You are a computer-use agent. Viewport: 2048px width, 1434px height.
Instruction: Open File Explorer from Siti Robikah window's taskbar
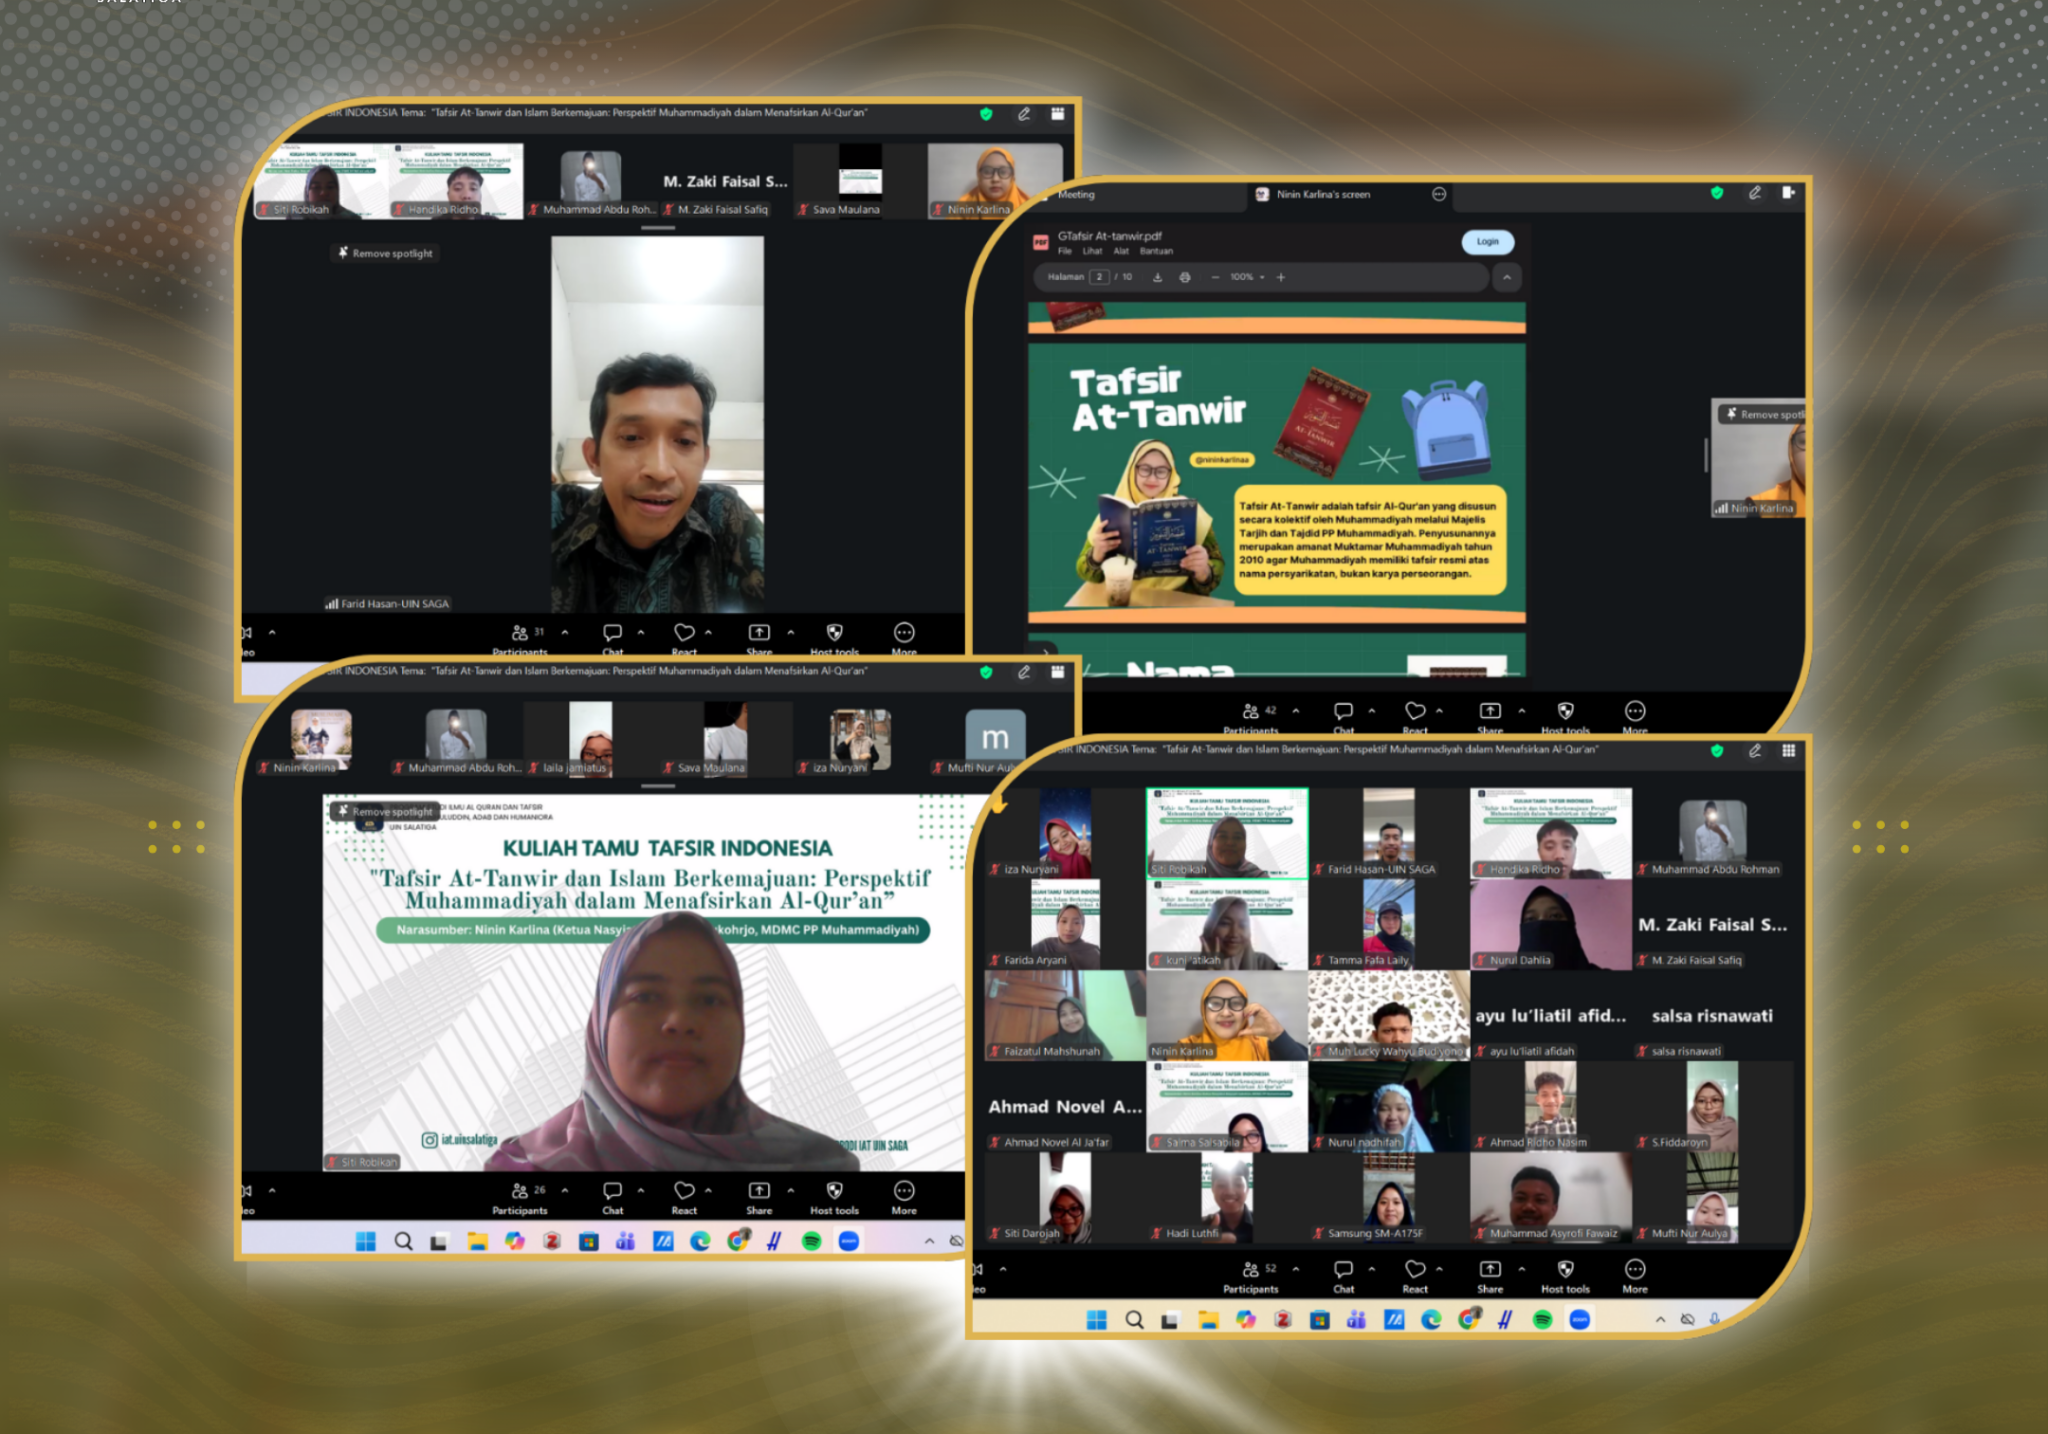[x=477, y=1241]
